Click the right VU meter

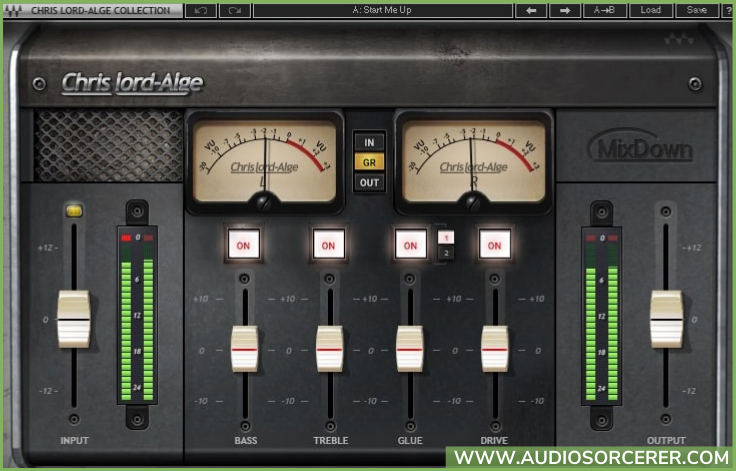pyautogui.click(x=474, y=162)
